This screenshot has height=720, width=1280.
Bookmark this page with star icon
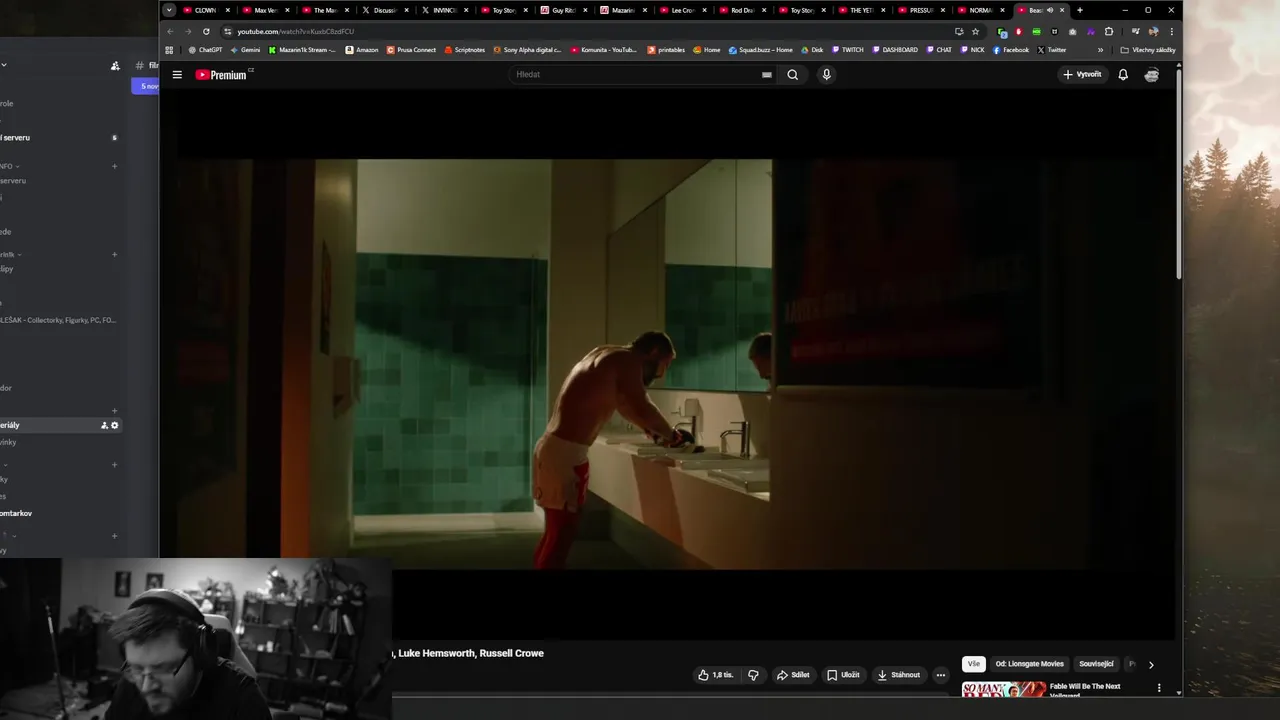(x=976, y=31)
